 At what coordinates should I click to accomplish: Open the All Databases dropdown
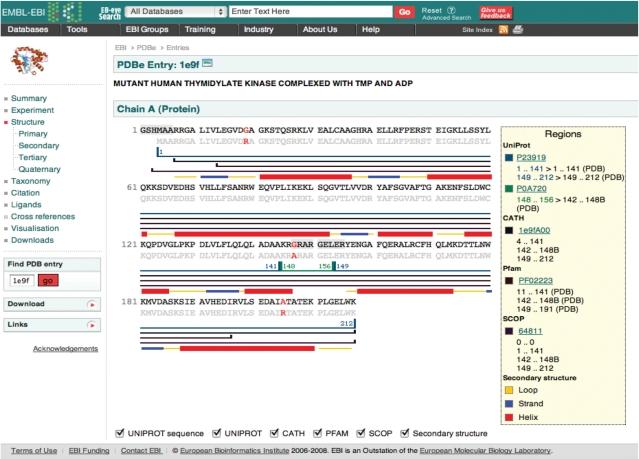point(174,12)
